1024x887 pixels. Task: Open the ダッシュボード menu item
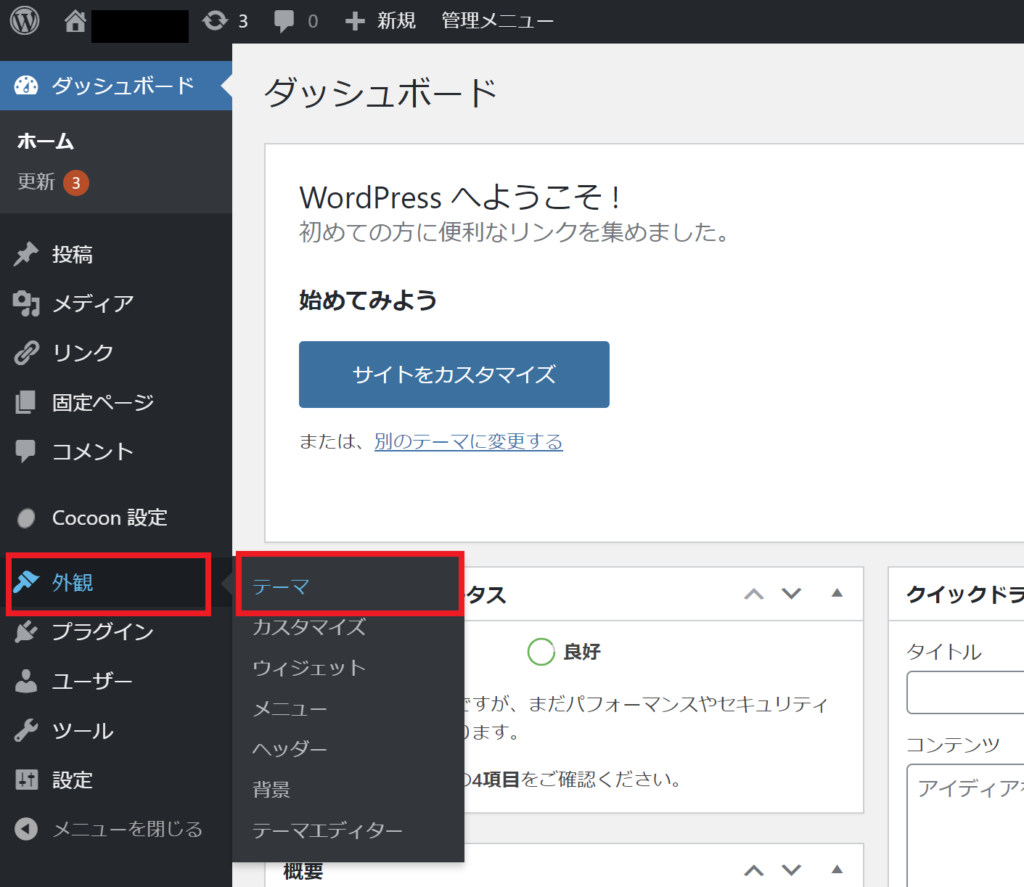pos(116,86)
